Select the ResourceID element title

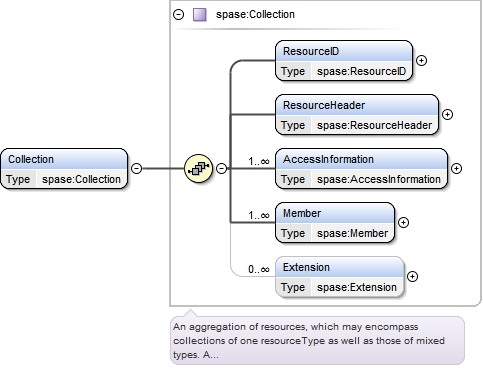311,51
